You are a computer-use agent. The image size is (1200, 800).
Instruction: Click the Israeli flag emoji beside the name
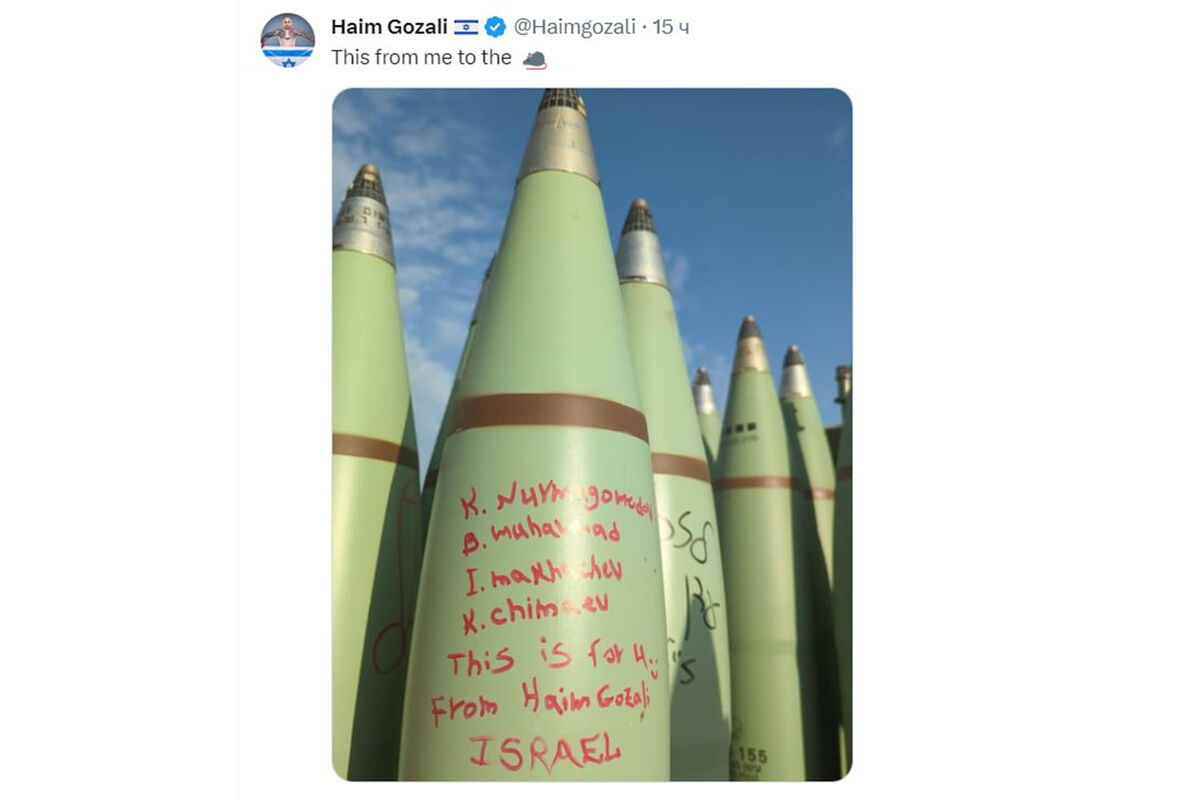click(466, 27)
